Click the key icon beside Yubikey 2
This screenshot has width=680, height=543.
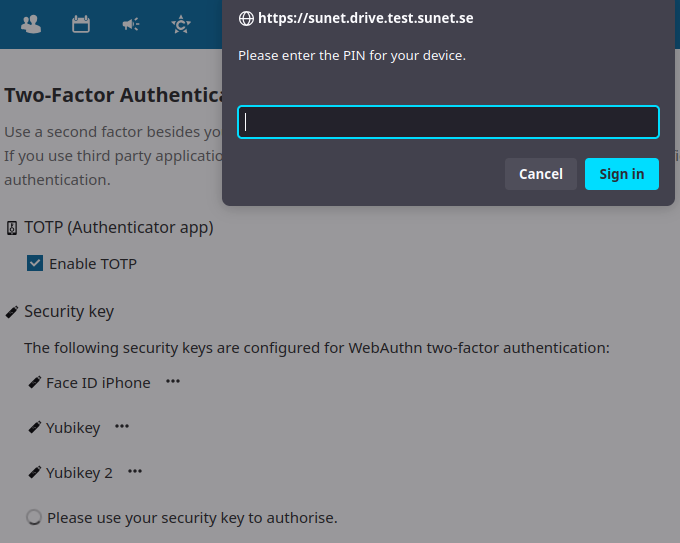(x=35, y=472)
